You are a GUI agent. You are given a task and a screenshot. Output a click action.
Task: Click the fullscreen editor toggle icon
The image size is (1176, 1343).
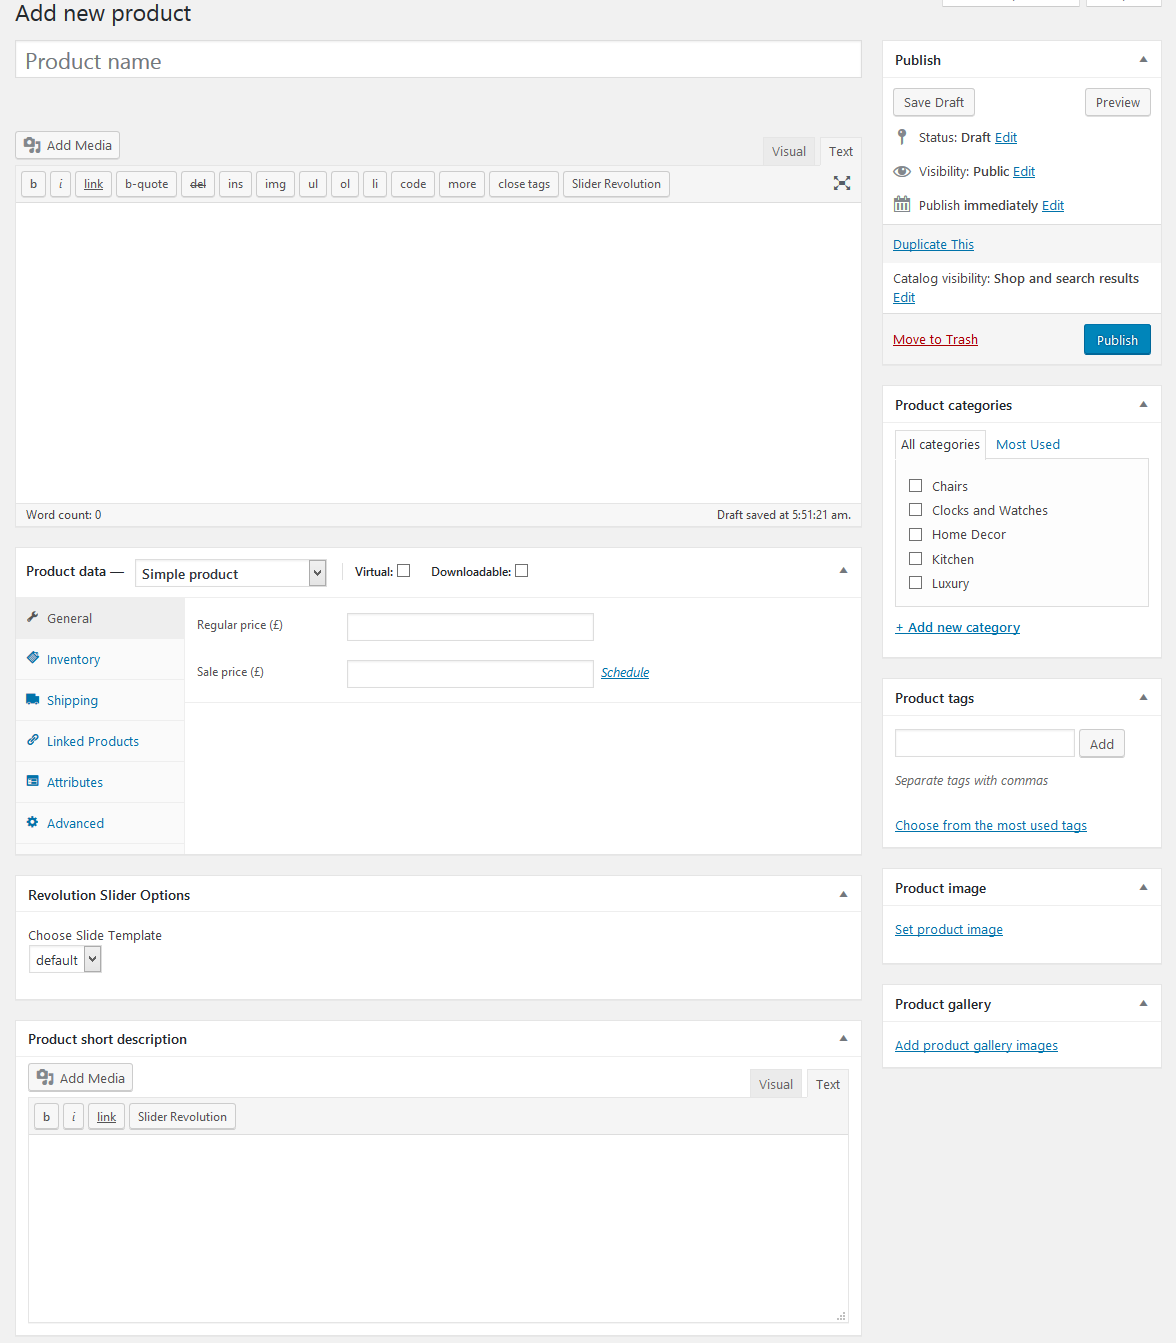tap(842, 183)
